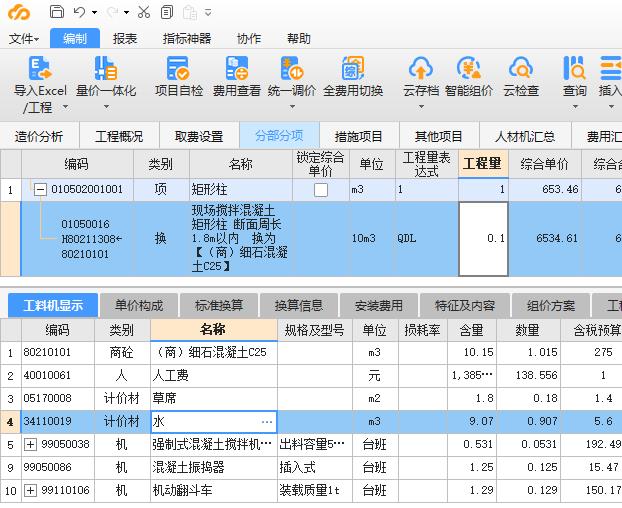
Task: Switch to the 编制 ribbon tab
Action: 75,38
